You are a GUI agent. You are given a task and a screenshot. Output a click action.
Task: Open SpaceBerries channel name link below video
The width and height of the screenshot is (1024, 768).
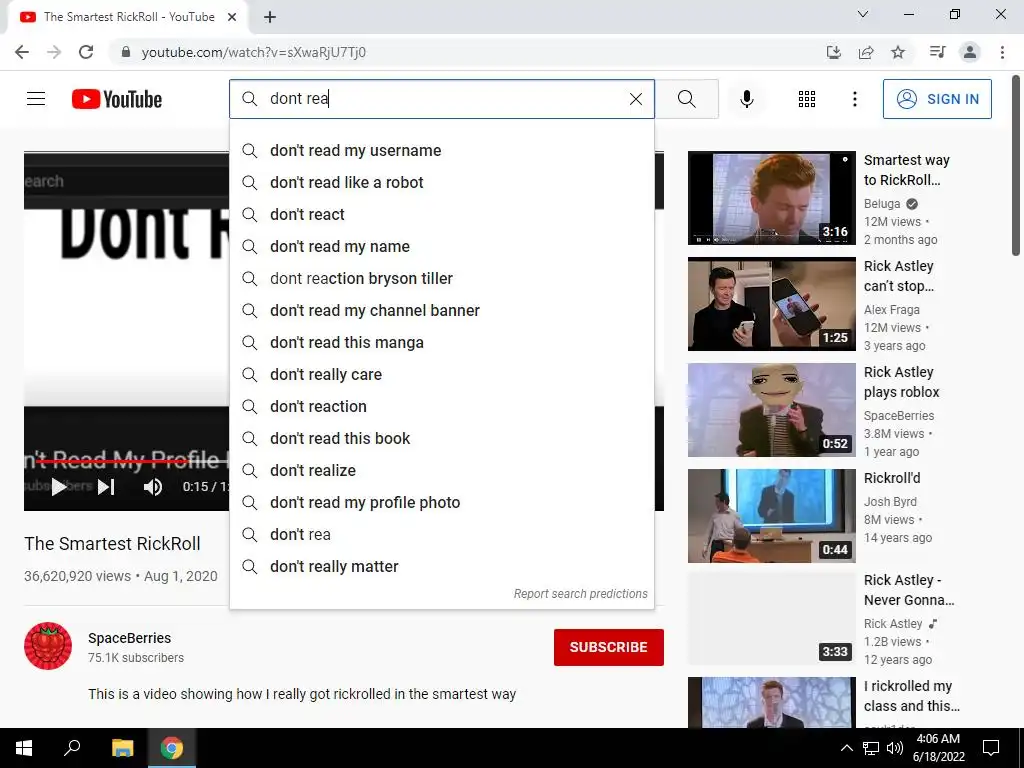pyautogui.click(x=129, y=638)
